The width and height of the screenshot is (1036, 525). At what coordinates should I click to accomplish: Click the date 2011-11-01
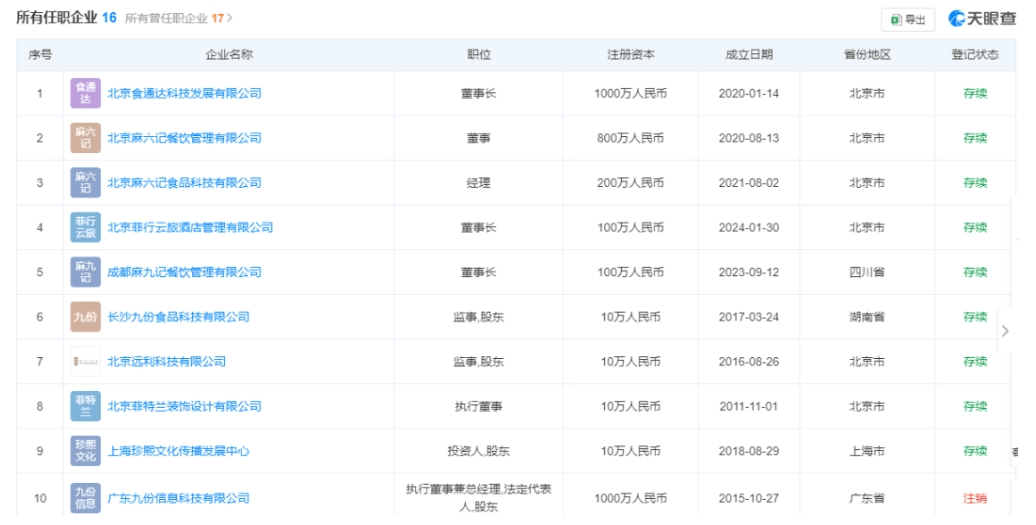coord(749,406)
